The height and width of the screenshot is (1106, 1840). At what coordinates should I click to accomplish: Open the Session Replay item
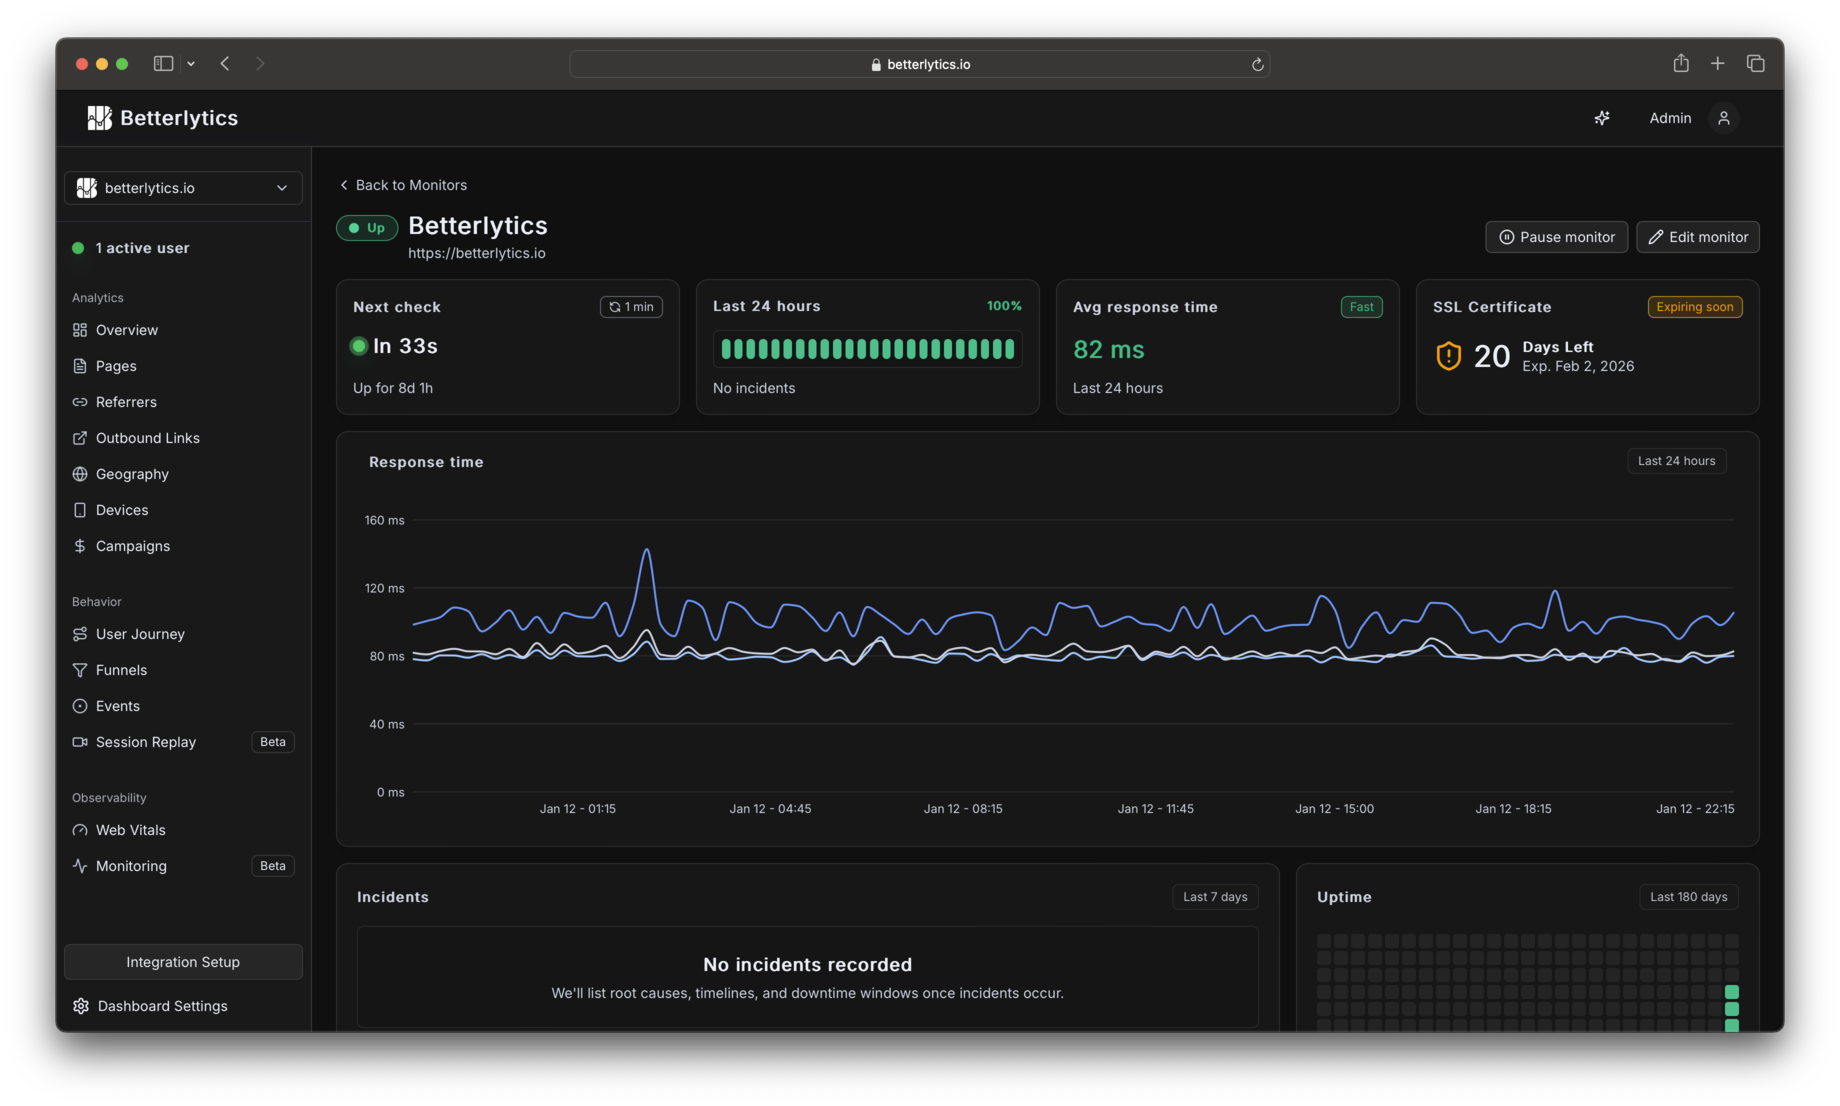coord(146,742)
